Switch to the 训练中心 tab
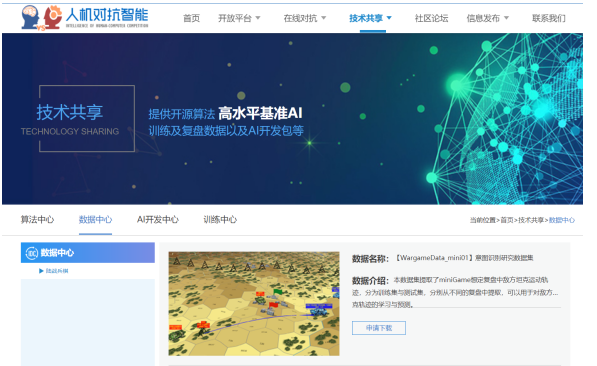The image size is (597, 366). coord(220,219)
